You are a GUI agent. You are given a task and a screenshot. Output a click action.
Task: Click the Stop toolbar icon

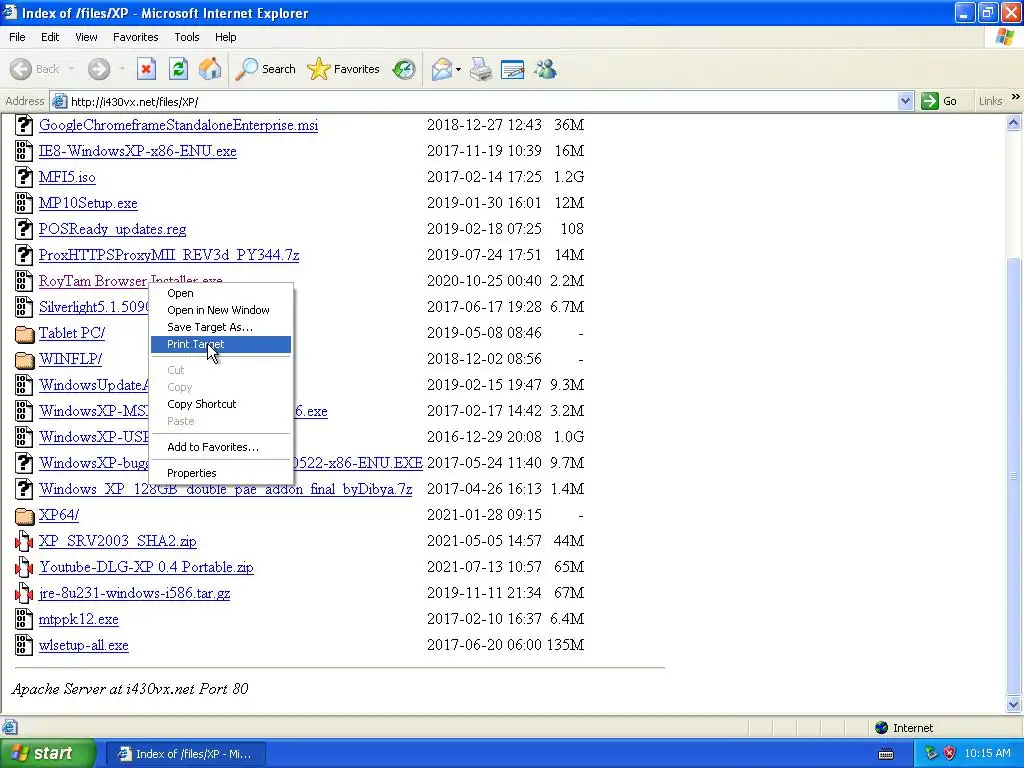pyautogui.click(x=146, y=69)
